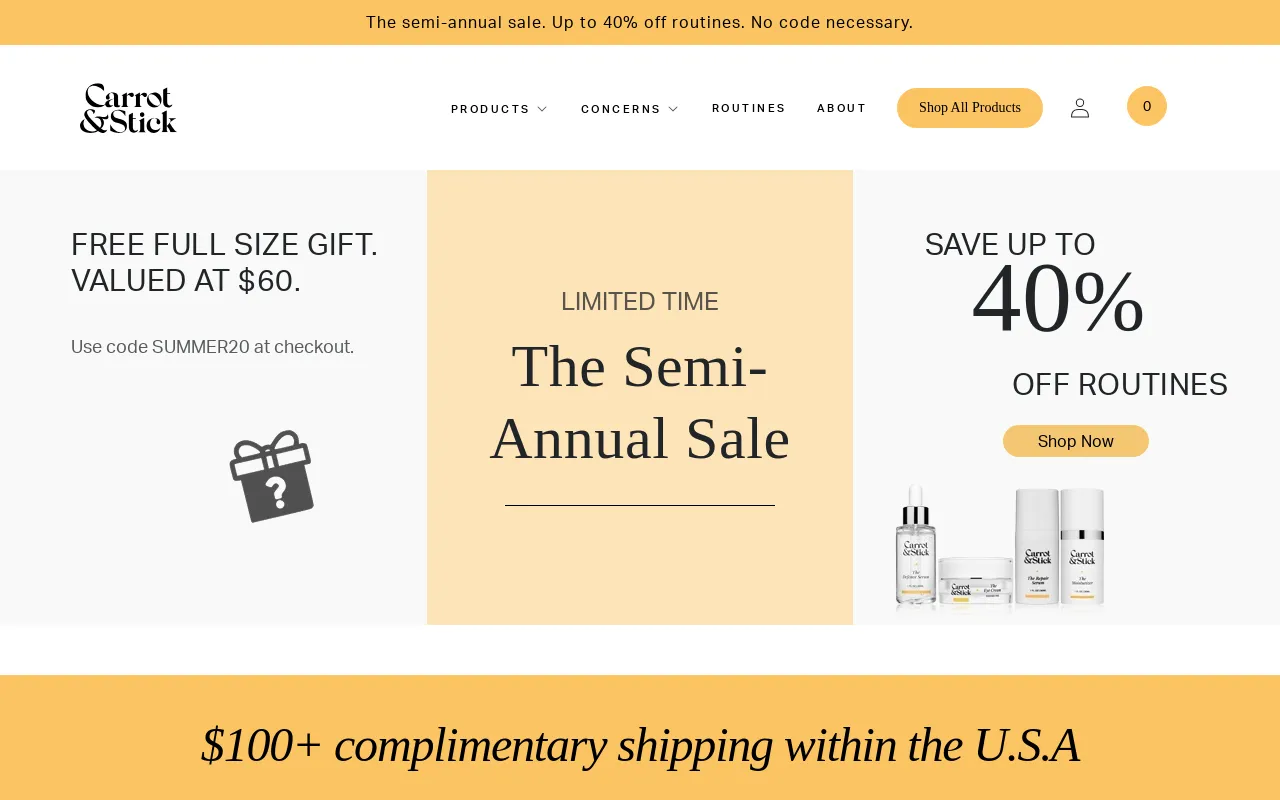Click the SUMMER20 code text

click(x=212, y=347)
